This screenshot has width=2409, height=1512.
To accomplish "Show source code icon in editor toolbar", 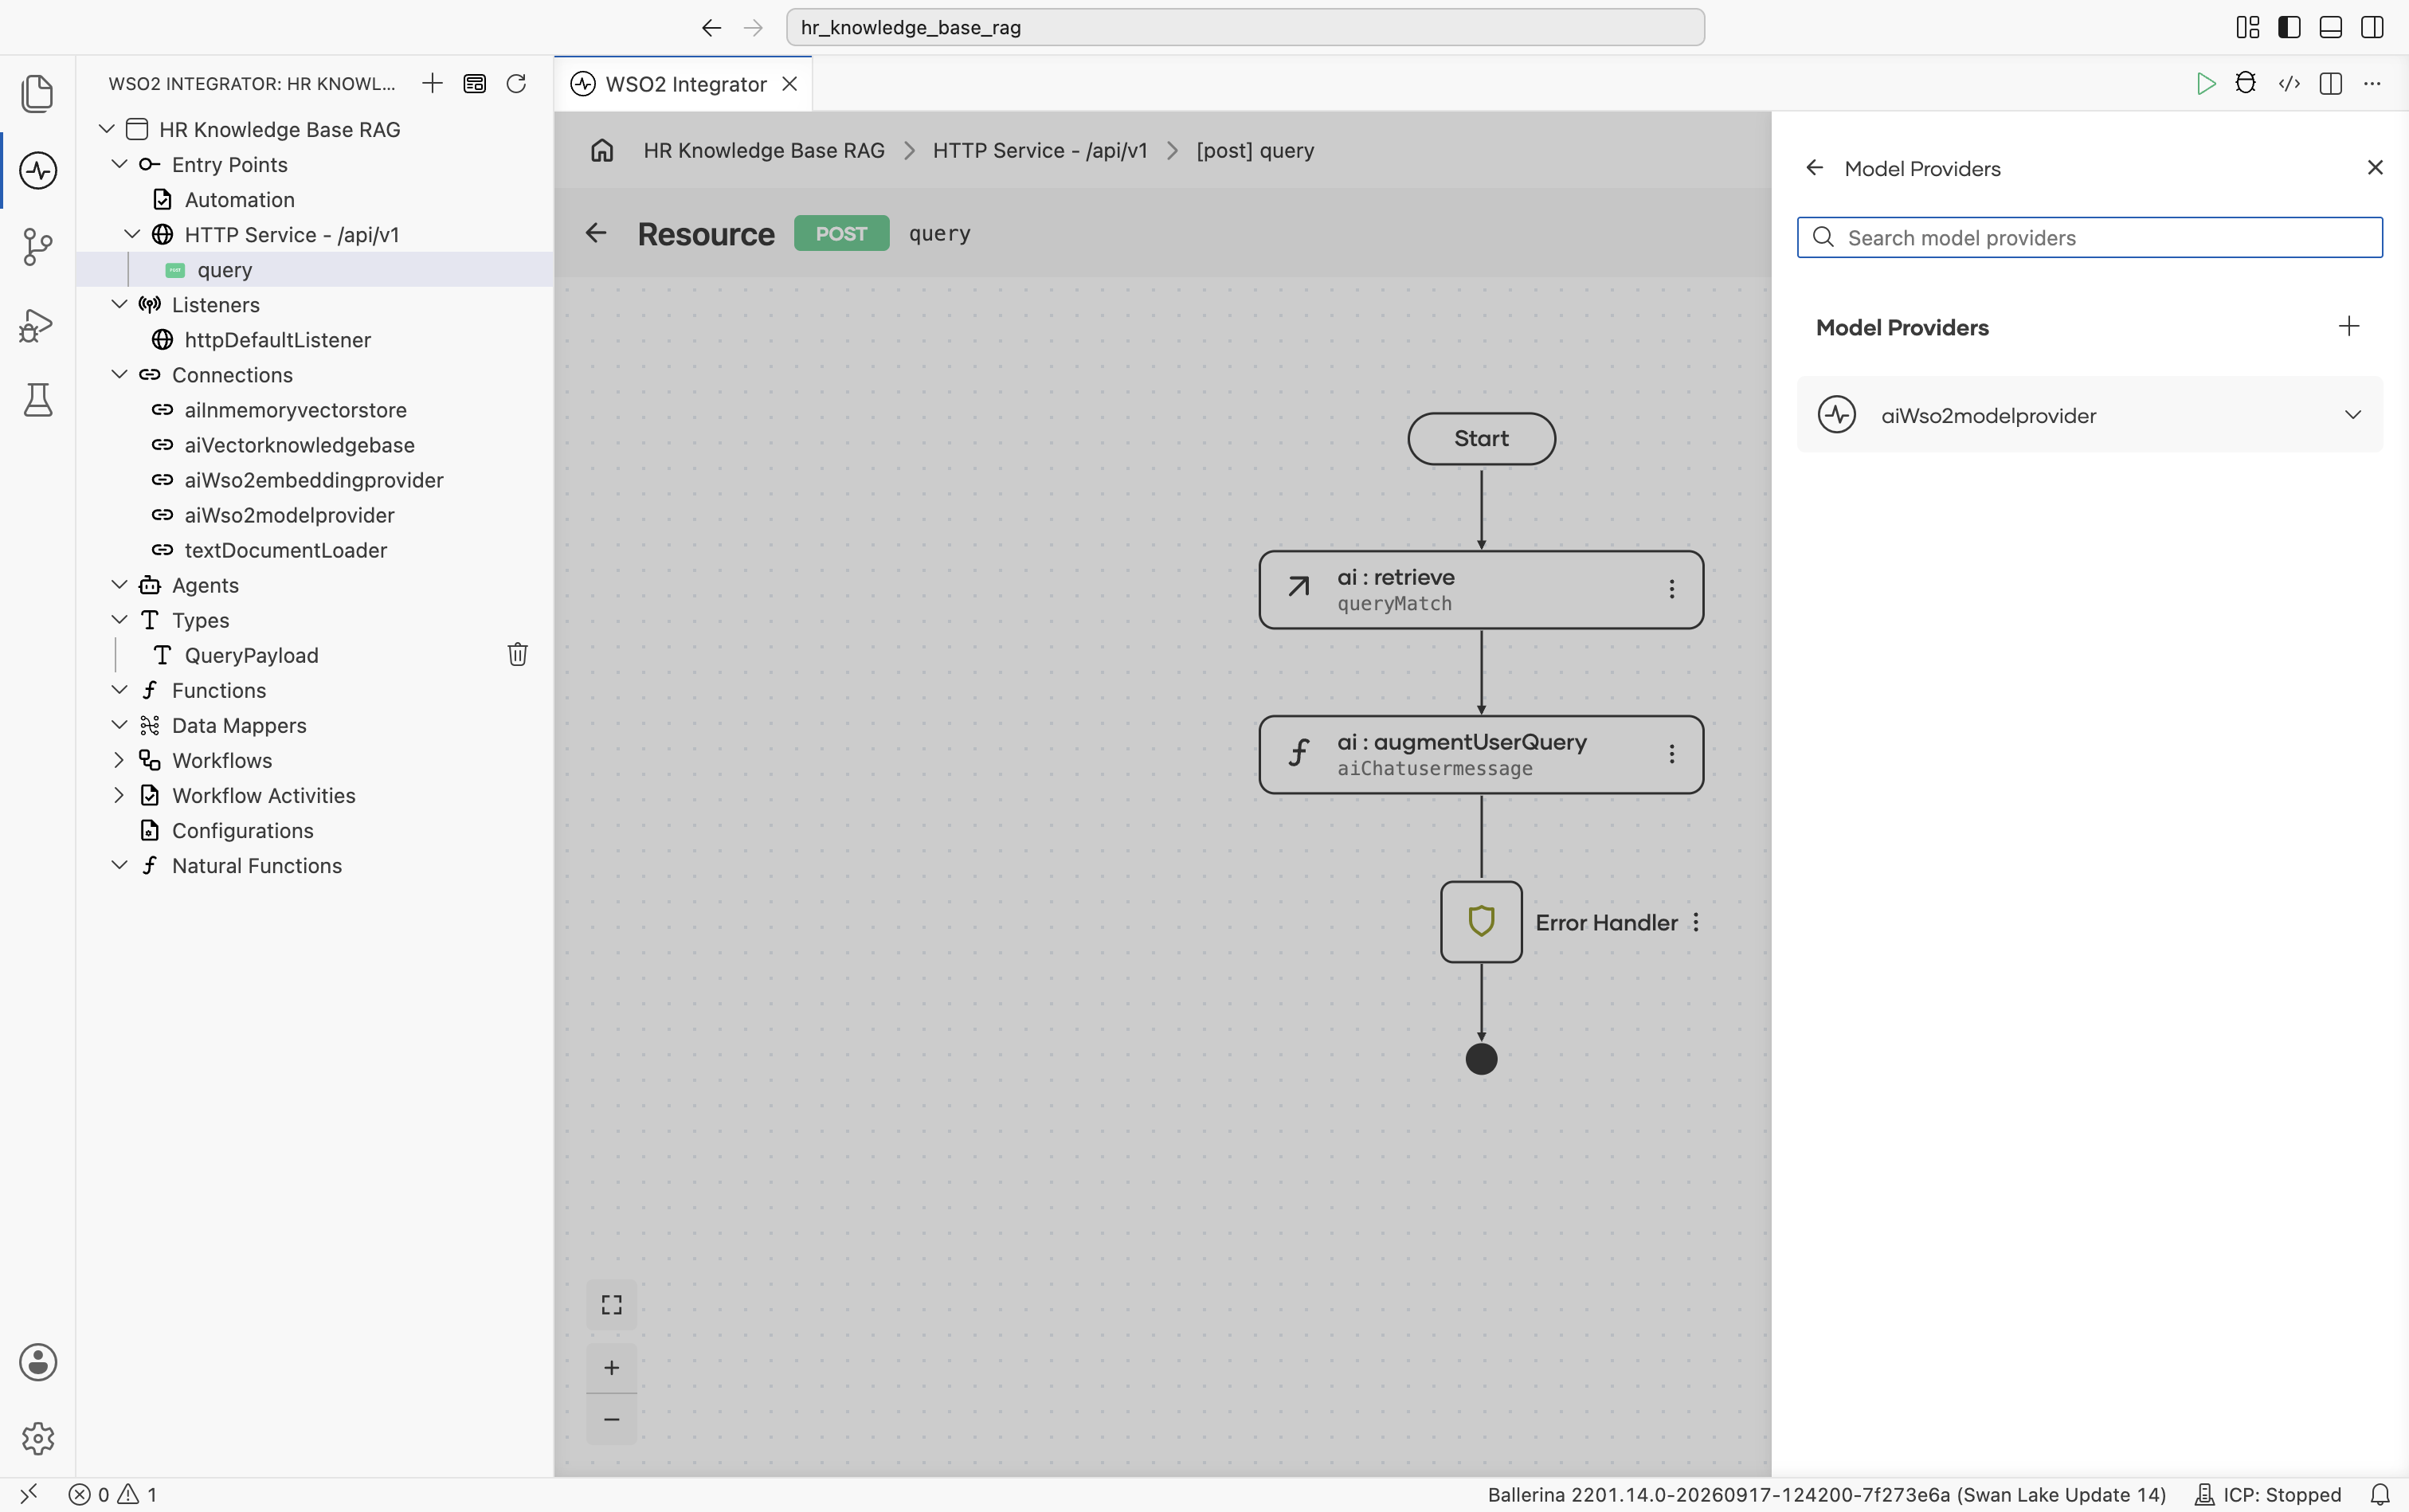I will (2289, 83).
